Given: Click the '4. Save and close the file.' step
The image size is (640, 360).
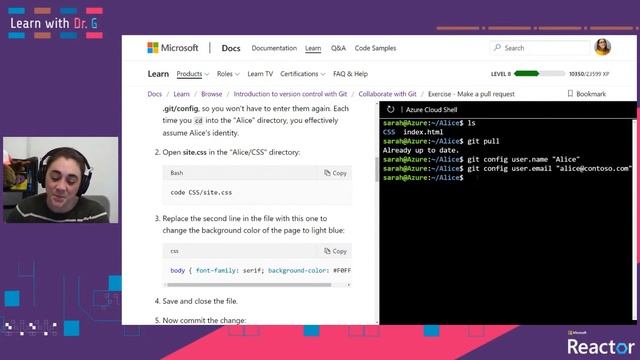Looking at the screenshot, I should click(196, 301).
